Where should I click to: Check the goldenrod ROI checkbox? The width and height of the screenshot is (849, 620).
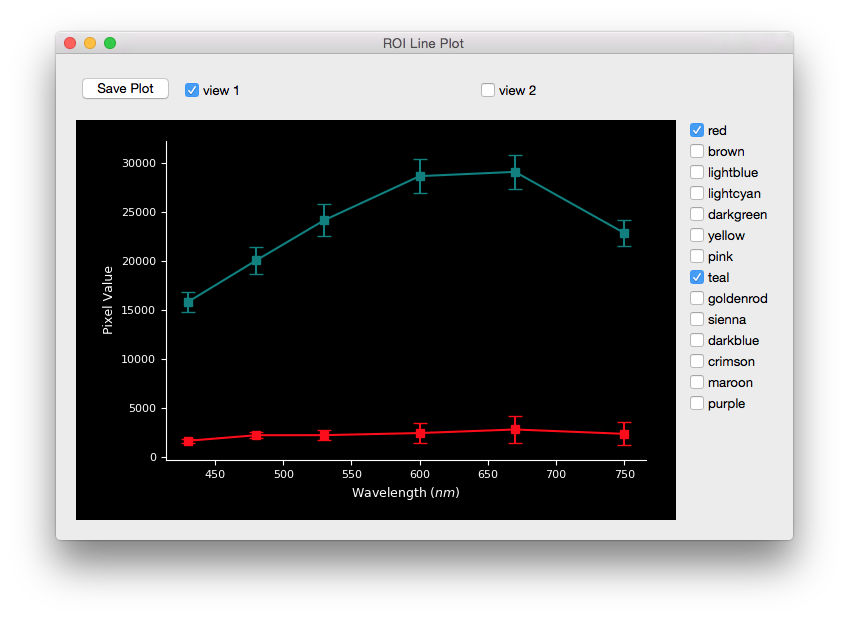tap(697, 298)
